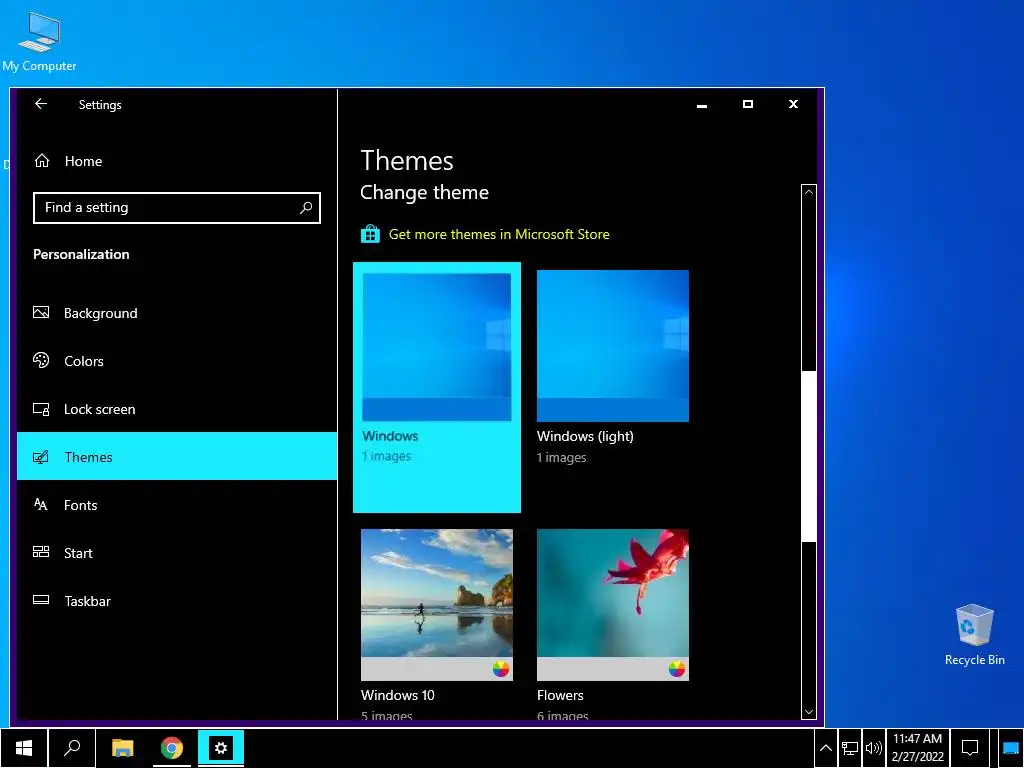Click the scrollbar up arrow
Image resolution: width=1024 pixels, height=768 pixels.
pyautogui.click(x=808, y=192)
